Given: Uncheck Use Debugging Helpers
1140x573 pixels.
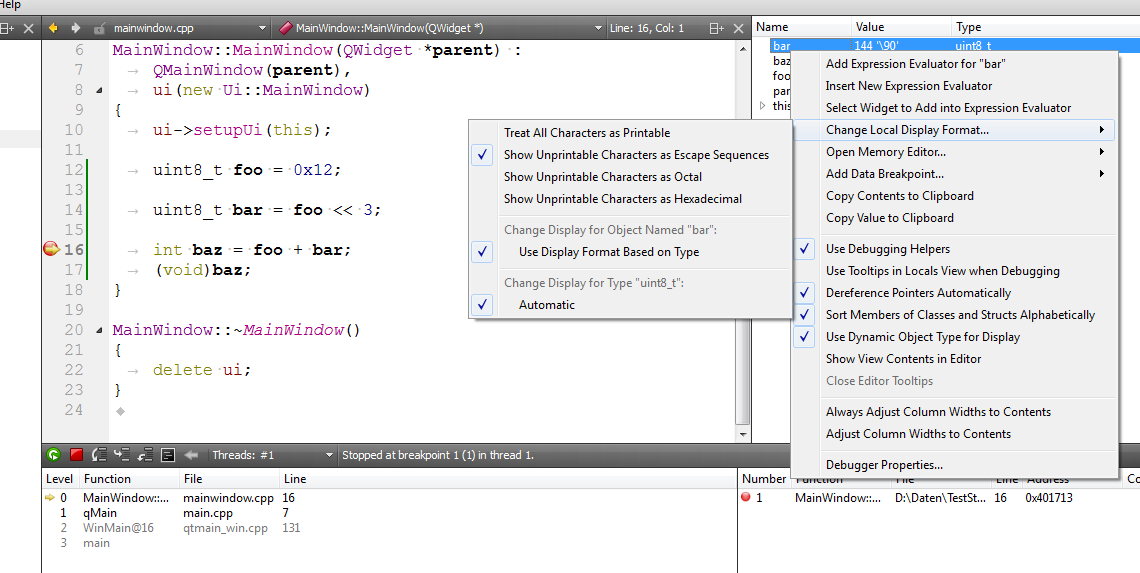Looking at the screenshot, I should 887,249.
